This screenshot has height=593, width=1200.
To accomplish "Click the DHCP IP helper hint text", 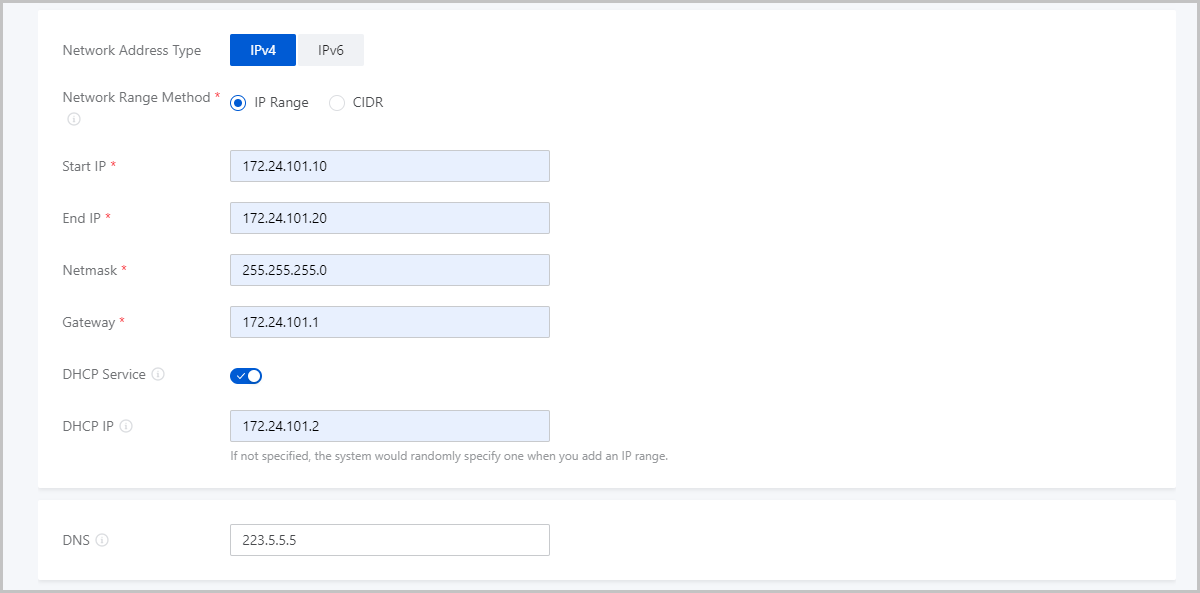I will click(x=448, y=456).
